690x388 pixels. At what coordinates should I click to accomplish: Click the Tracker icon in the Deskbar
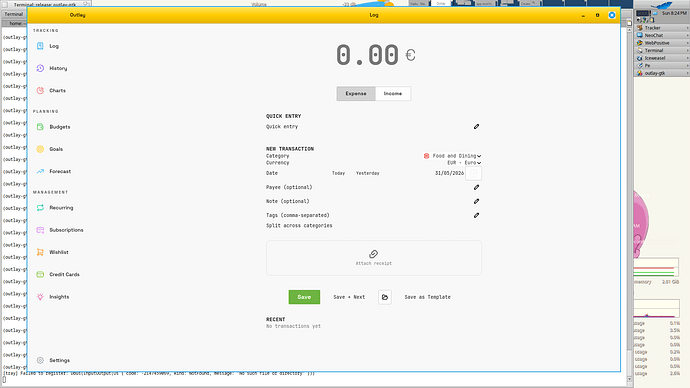(x=640, y=28)
